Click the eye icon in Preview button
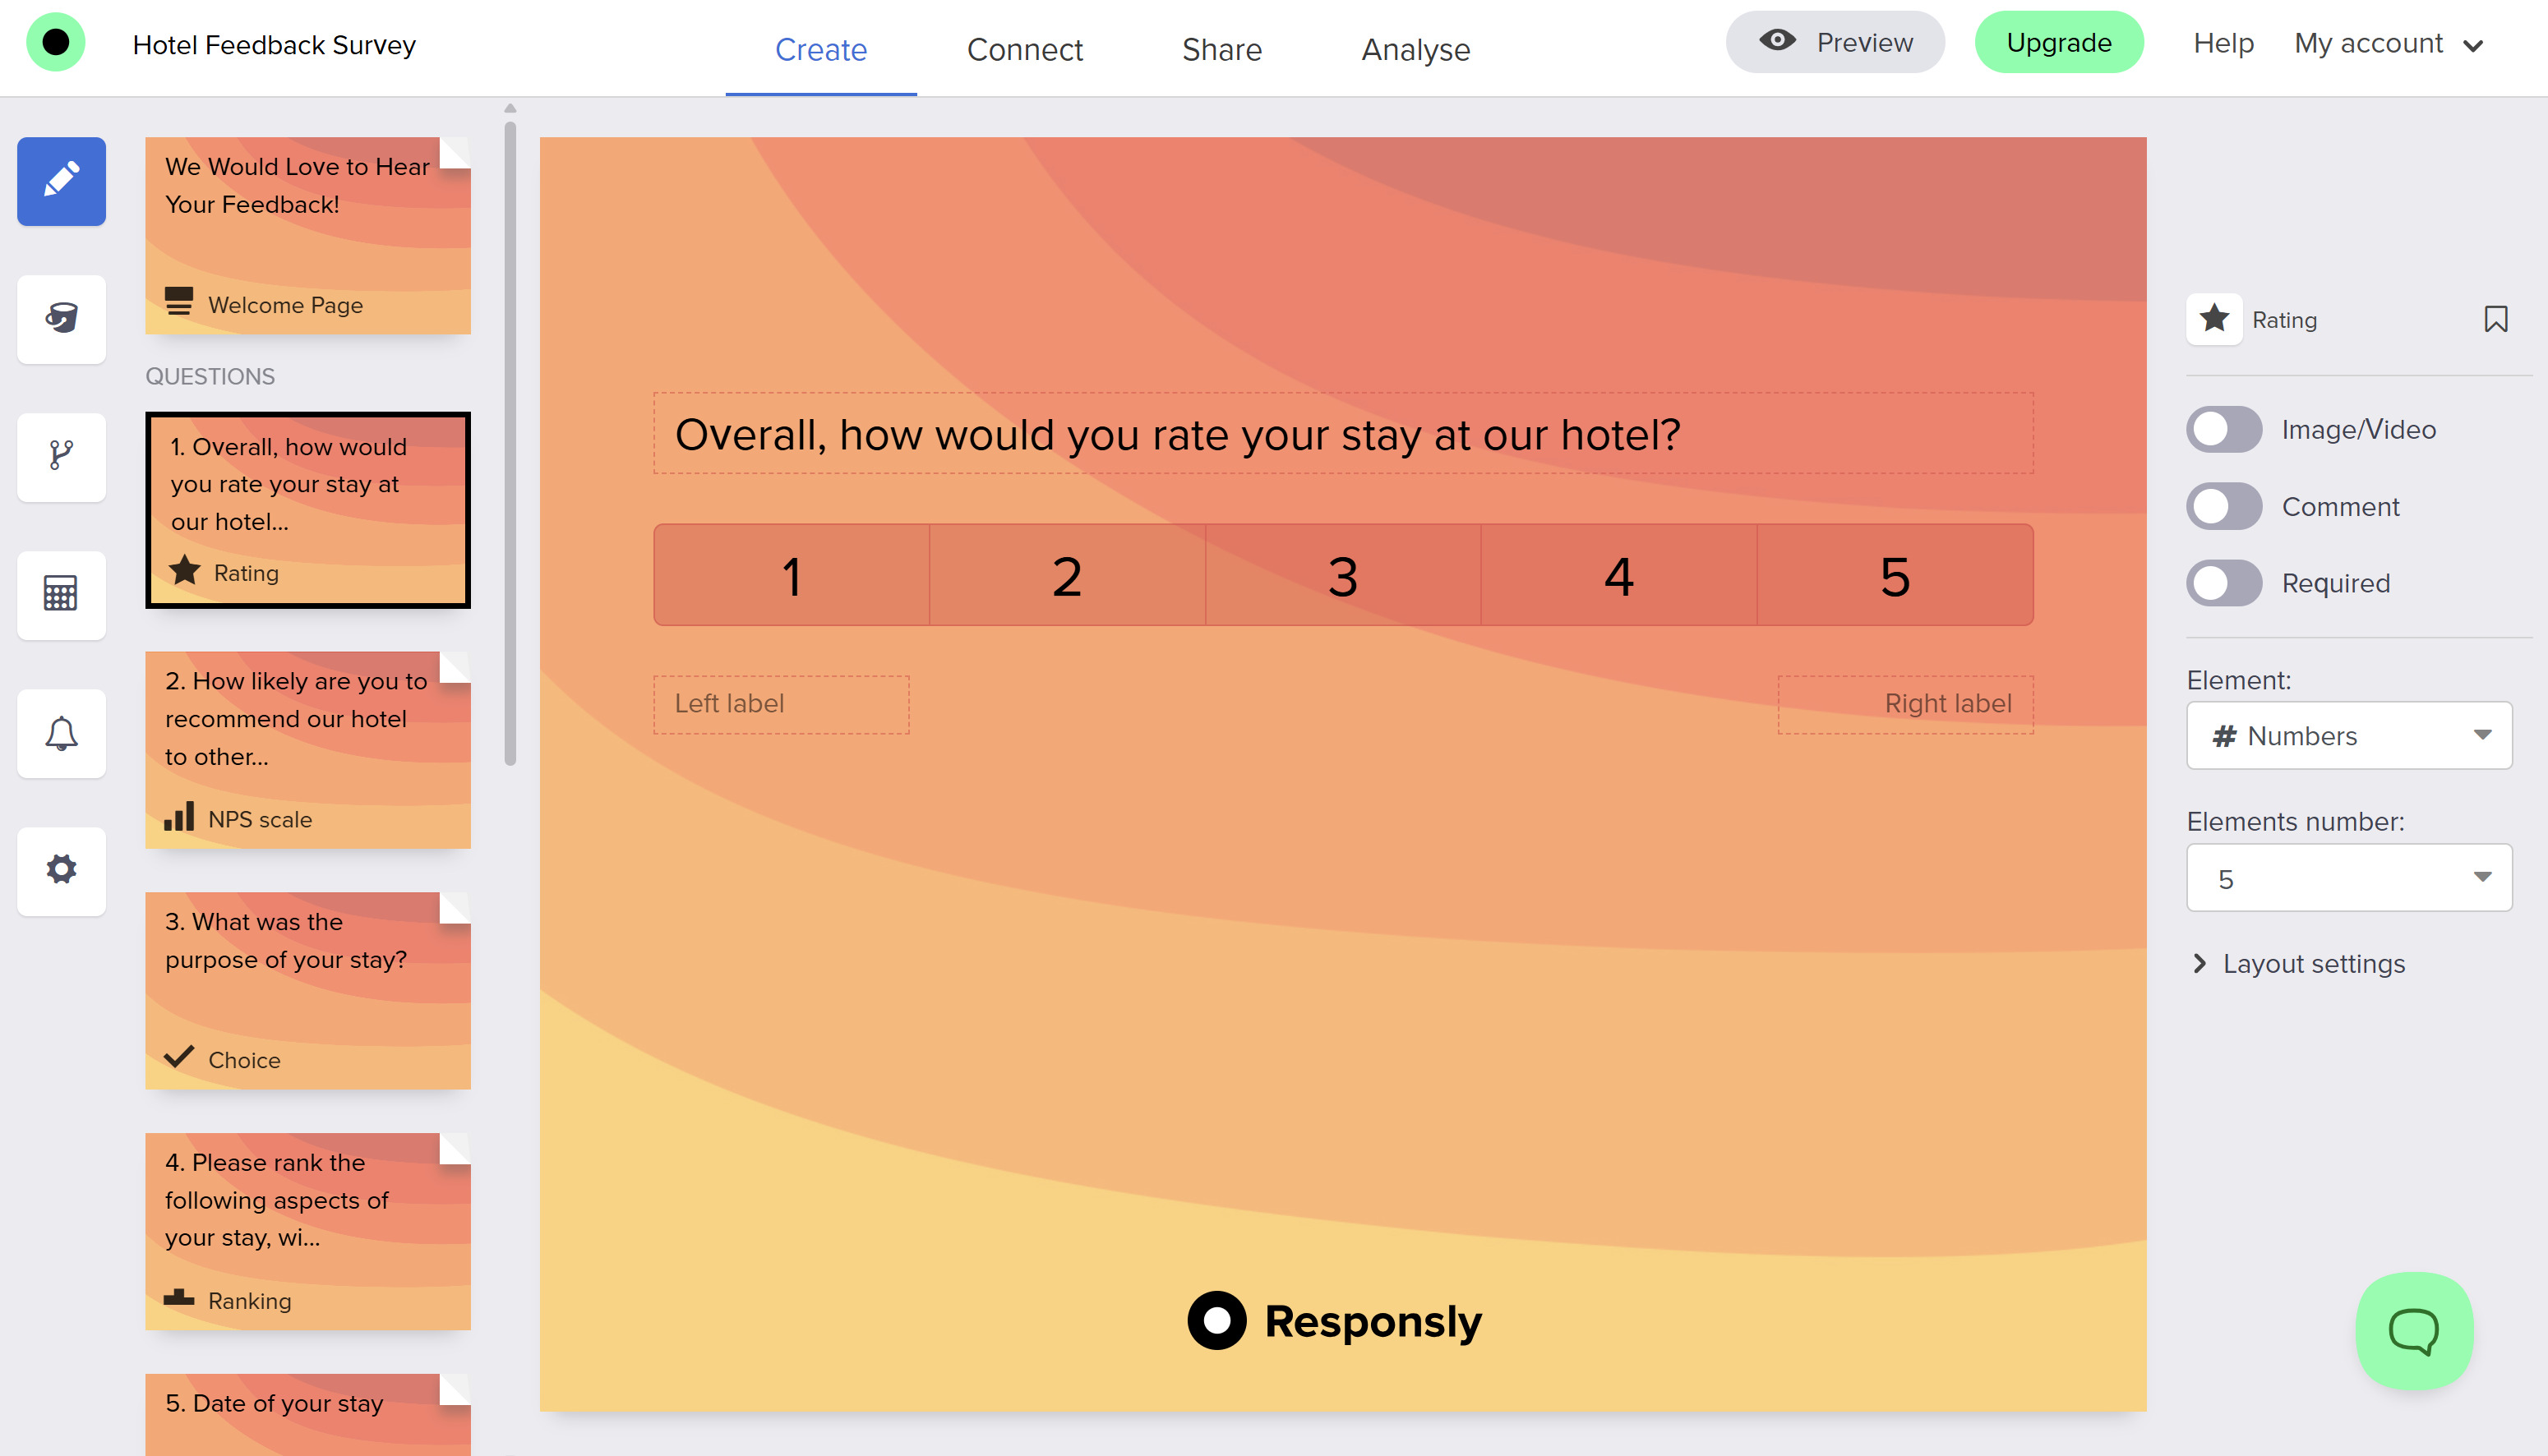 pyautogui.click(x=1777, y=41)
